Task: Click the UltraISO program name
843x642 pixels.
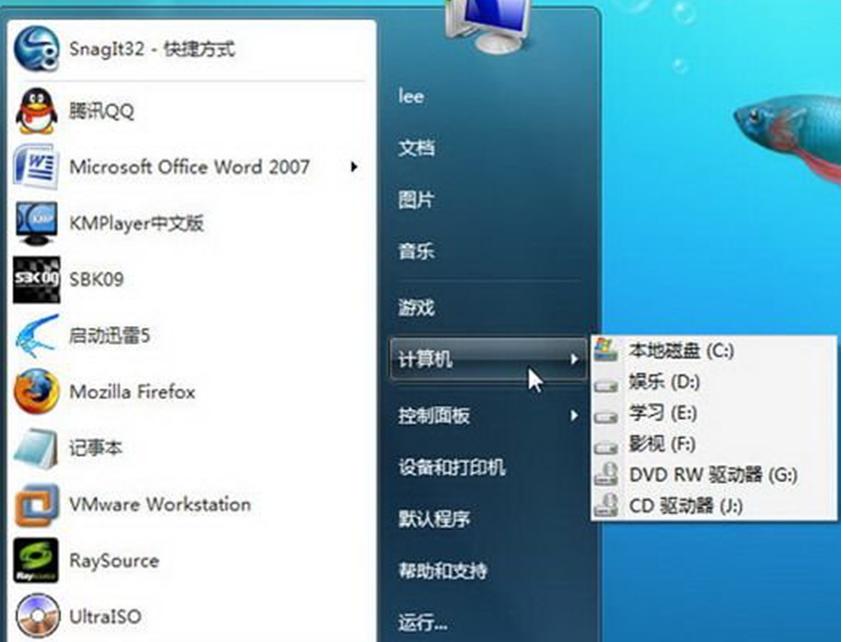Action: pyautogui.click(x=105, y=616)
